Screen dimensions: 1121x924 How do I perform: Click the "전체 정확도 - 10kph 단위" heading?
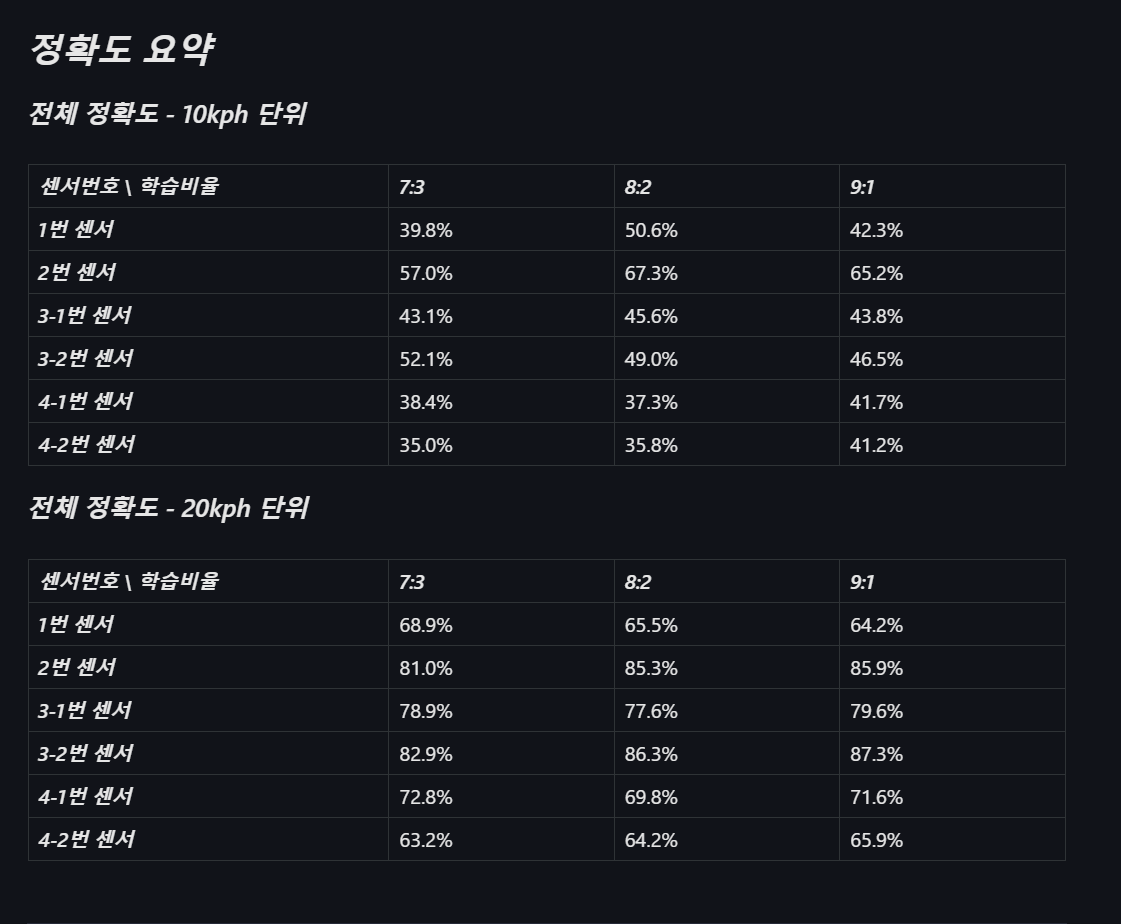167,114
